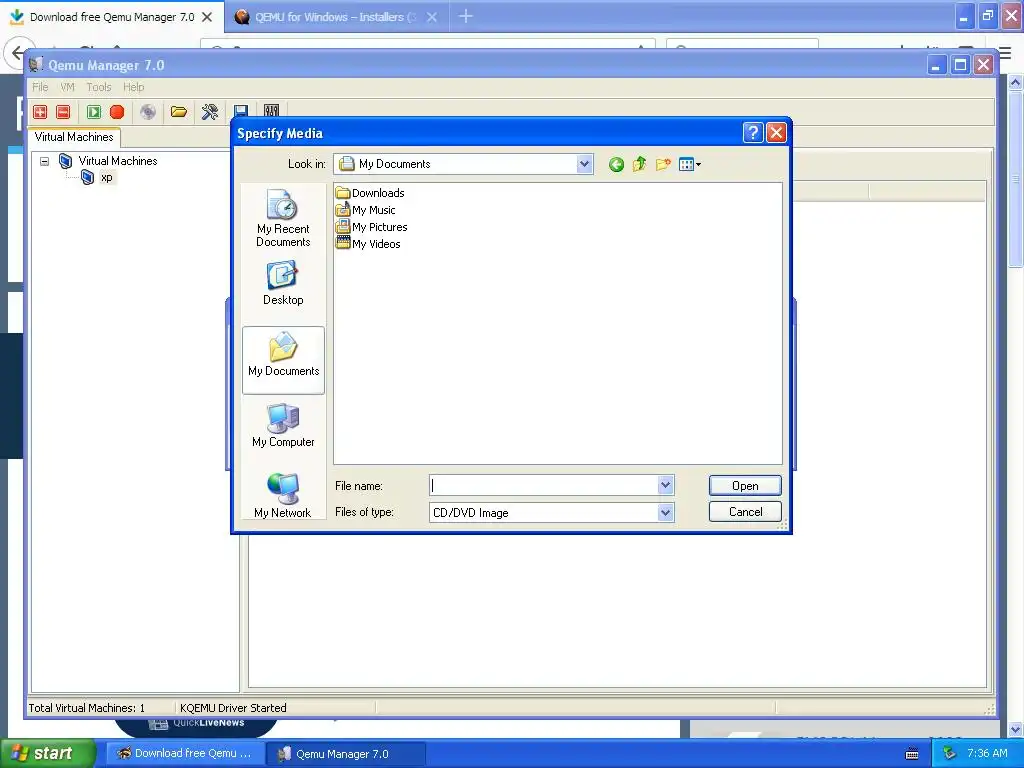Click the "Total Virtual Machines: 1" status text
1024x768 pixels.
click(87, 708)
